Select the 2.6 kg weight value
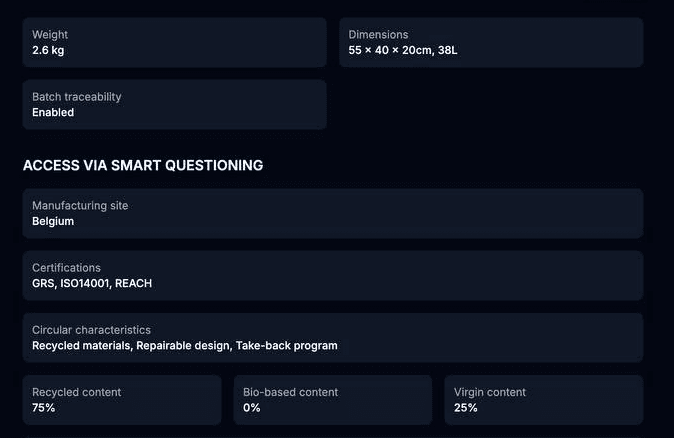 tap(48, 50)
